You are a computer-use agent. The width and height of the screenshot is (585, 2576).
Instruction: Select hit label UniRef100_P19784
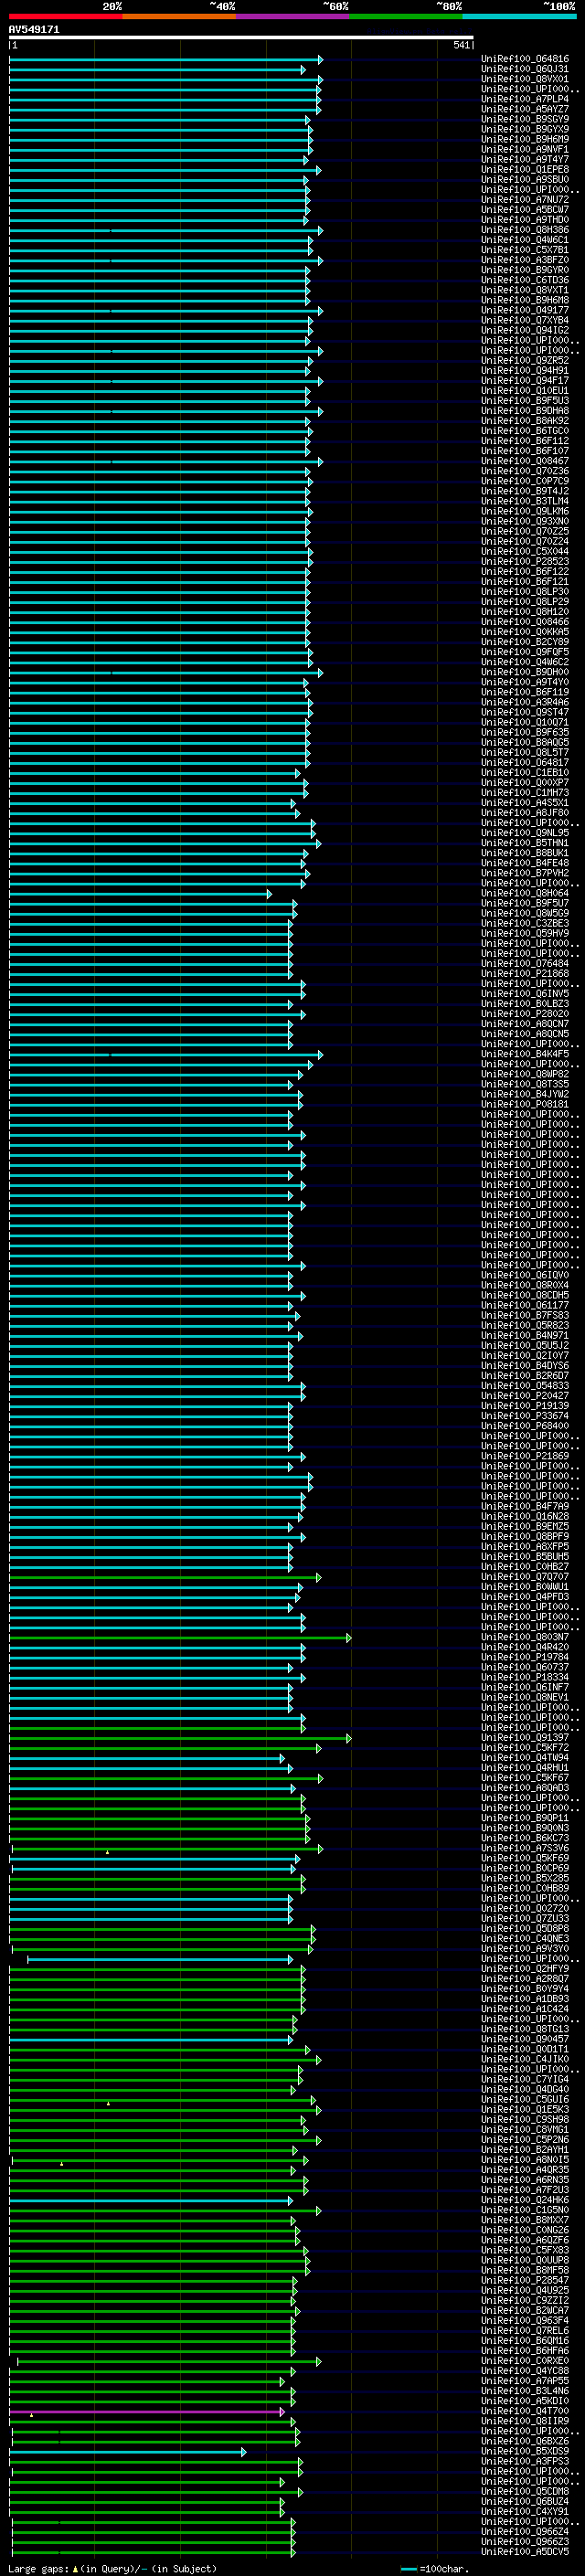525,1657
